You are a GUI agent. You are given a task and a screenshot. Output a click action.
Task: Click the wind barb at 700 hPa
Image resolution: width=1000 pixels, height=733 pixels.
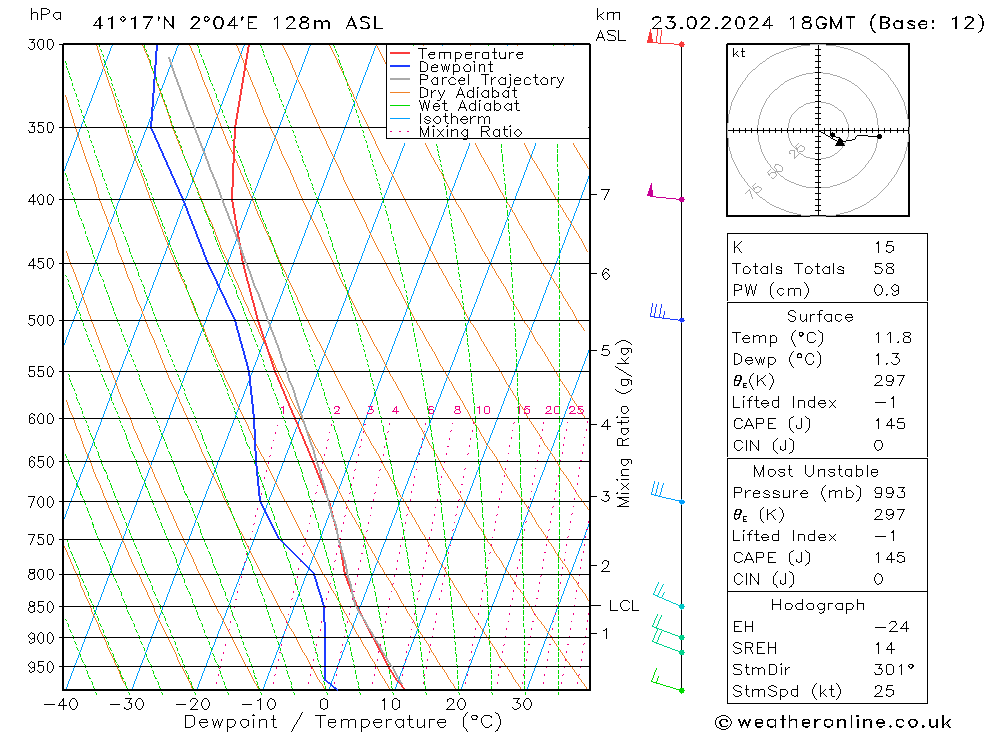point(667,492)
